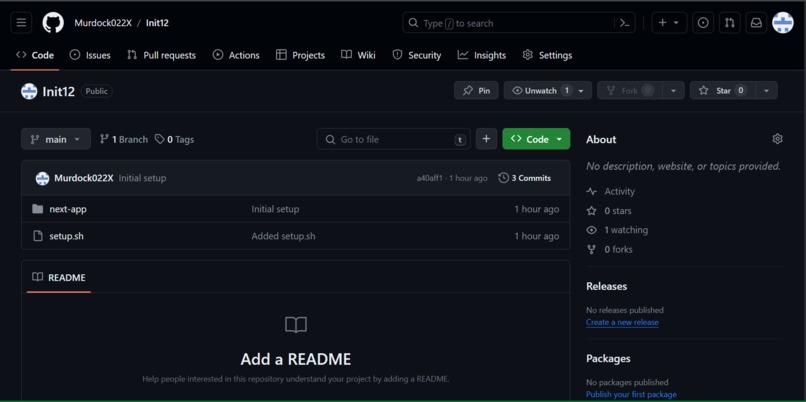Click Publish your first package link
806x402 pixels.
coord(631,394)
